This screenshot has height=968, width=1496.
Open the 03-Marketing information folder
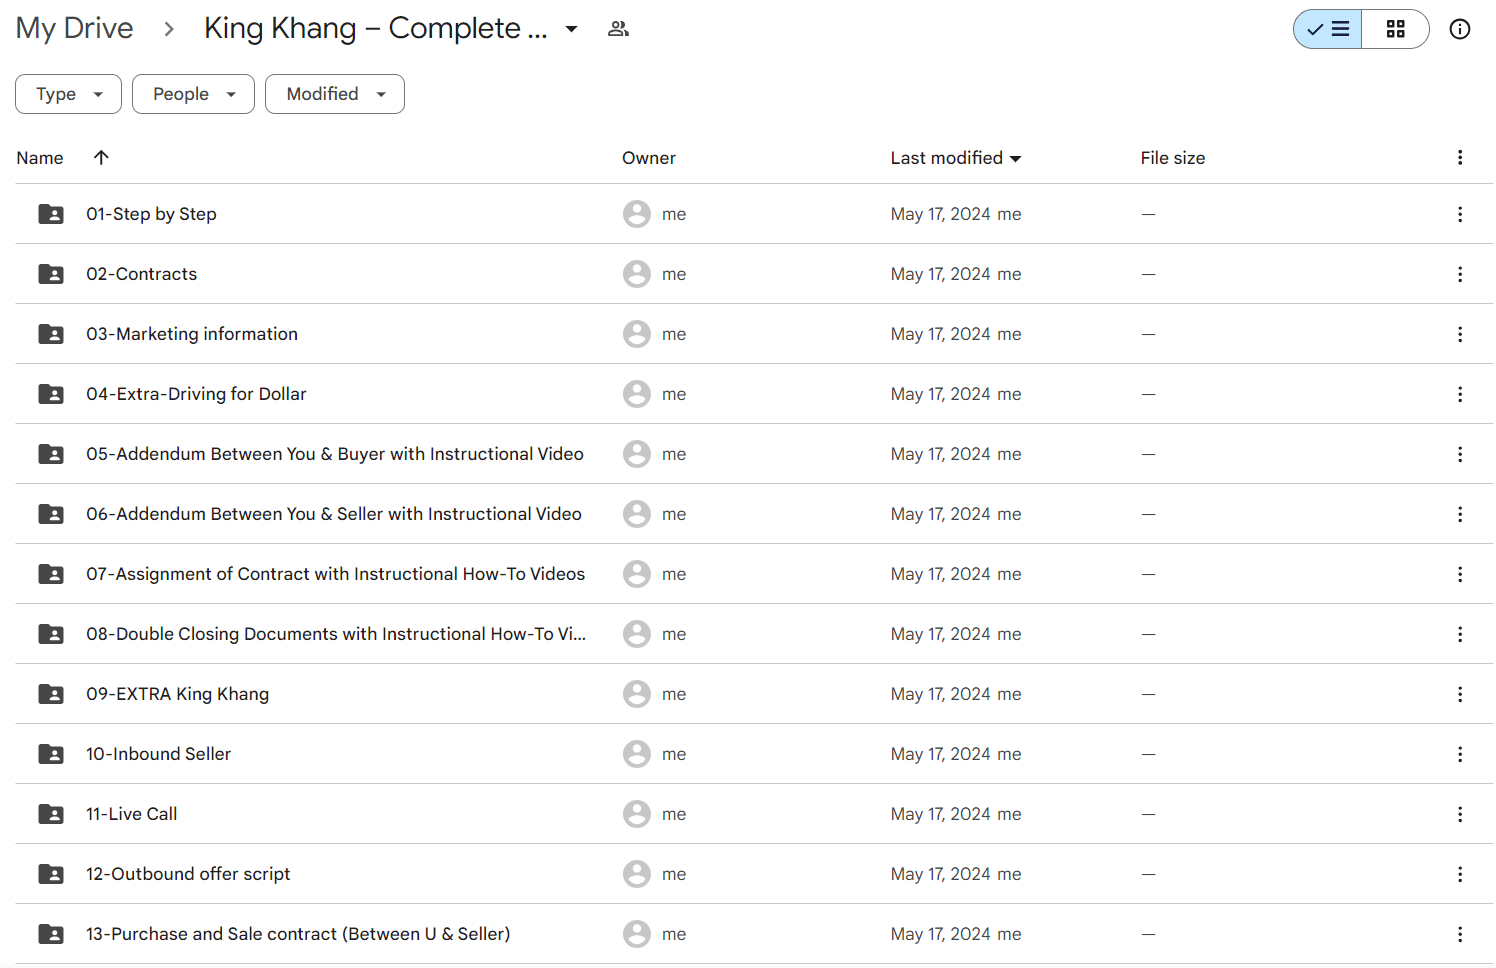tap(192, 334)
